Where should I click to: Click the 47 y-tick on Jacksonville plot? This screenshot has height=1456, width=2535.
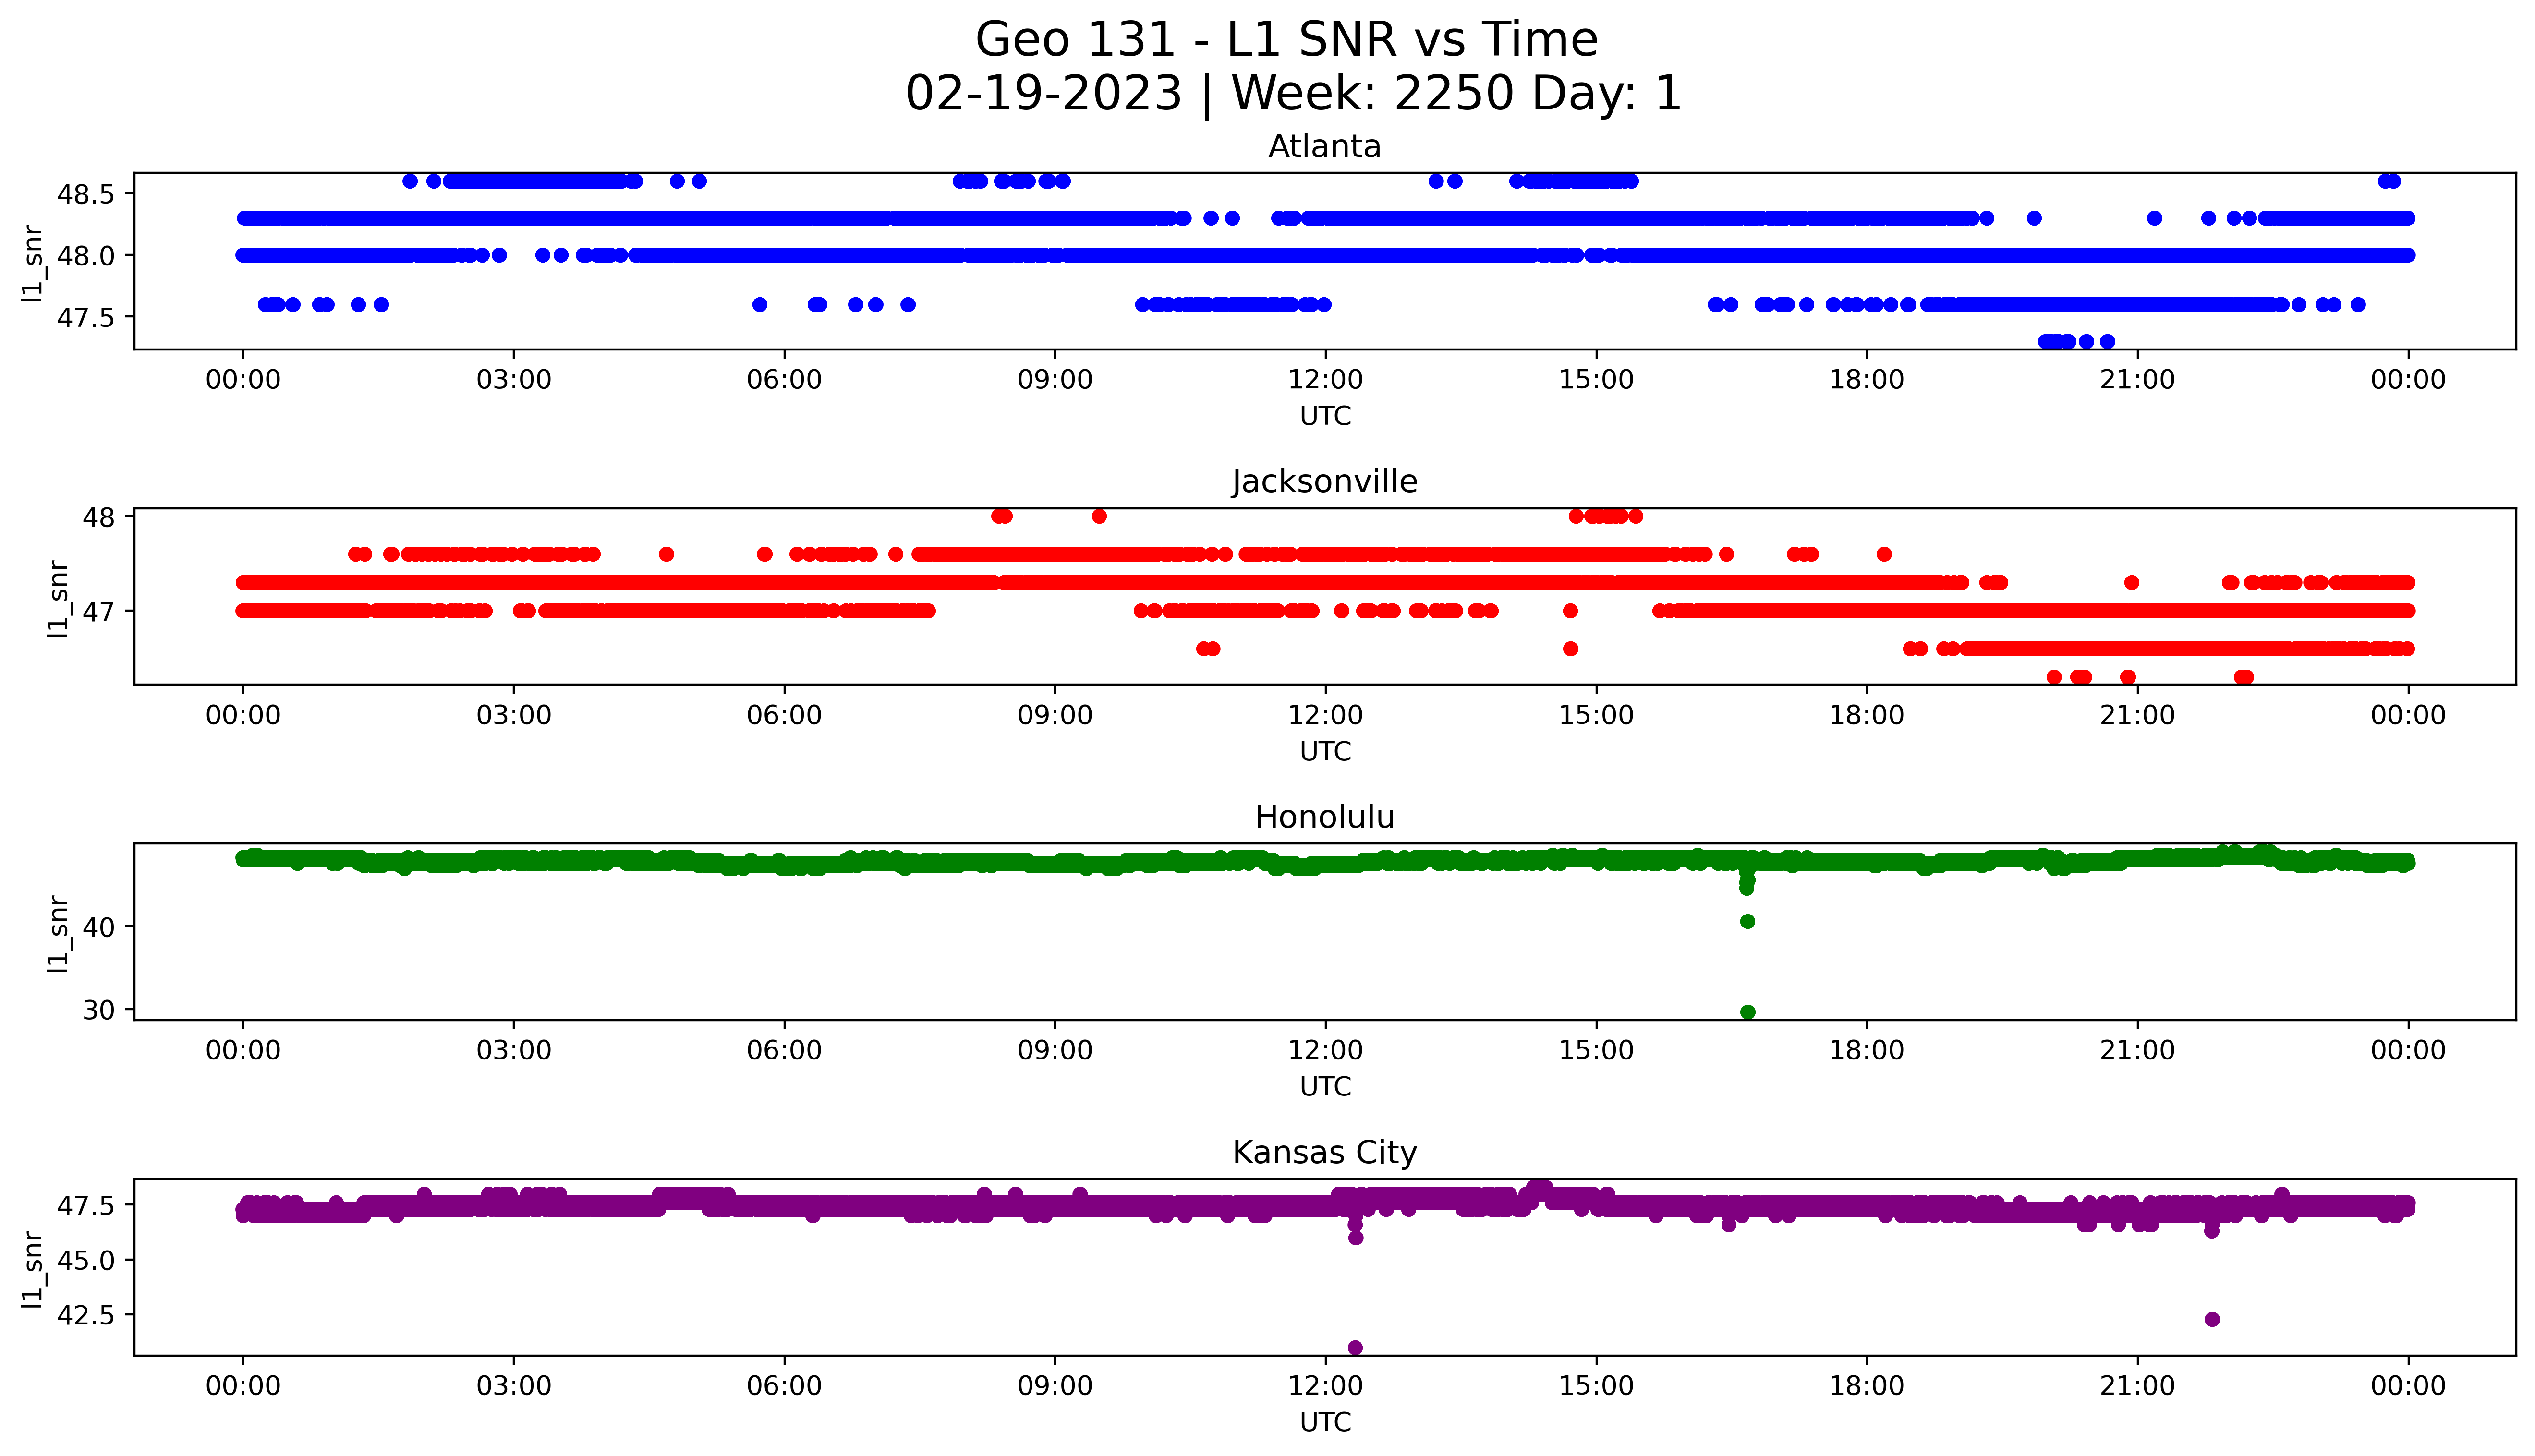(100, 612)
